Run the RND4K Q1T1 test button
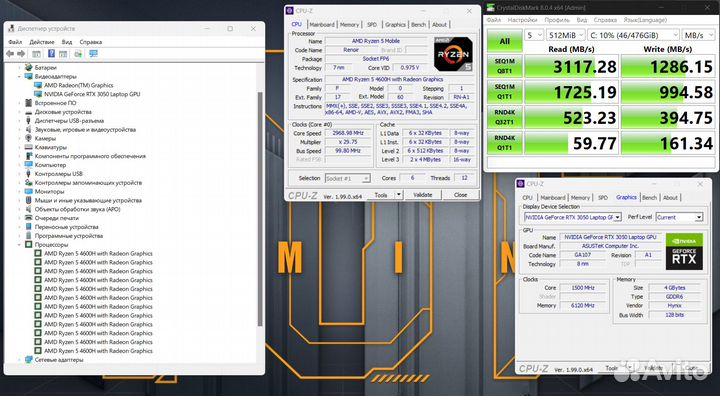 pyautogui.click(x=505, y=143)
